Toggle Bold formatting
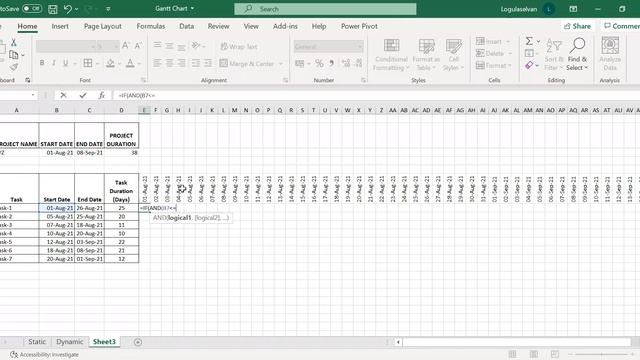 coord(42,63)
